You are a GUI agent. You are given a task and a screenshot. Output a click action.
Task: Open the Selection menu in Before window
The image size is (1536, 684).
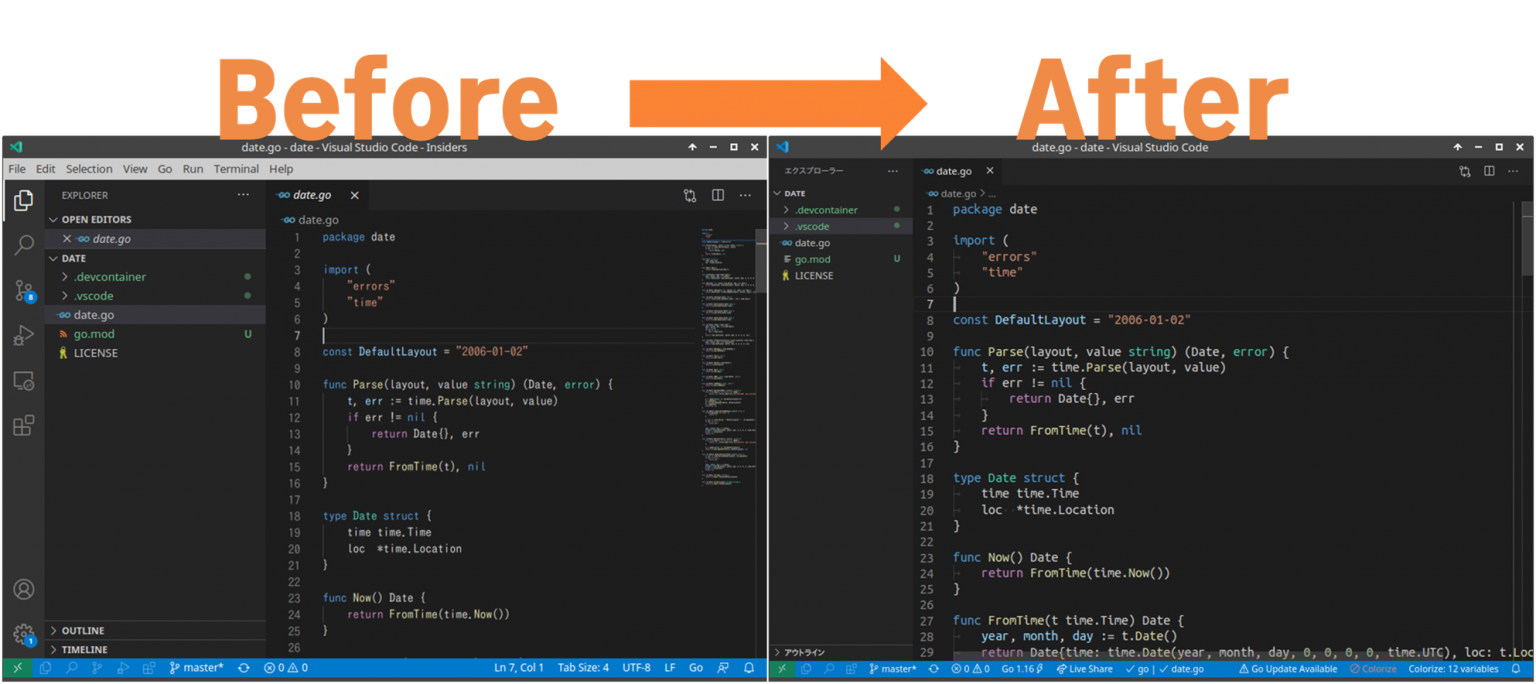coord(89,169)
